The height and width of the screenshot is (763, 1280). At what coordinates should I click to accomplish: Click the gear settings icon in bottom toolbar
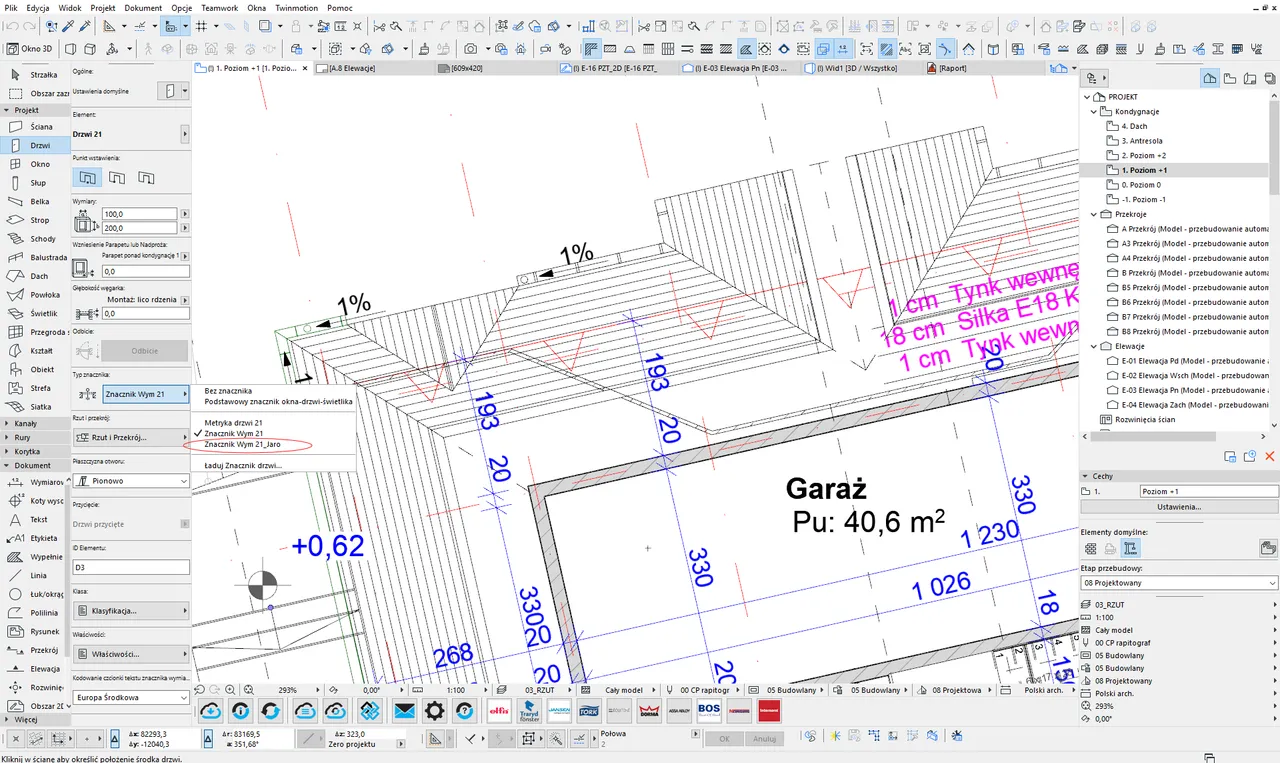point(434,711)
